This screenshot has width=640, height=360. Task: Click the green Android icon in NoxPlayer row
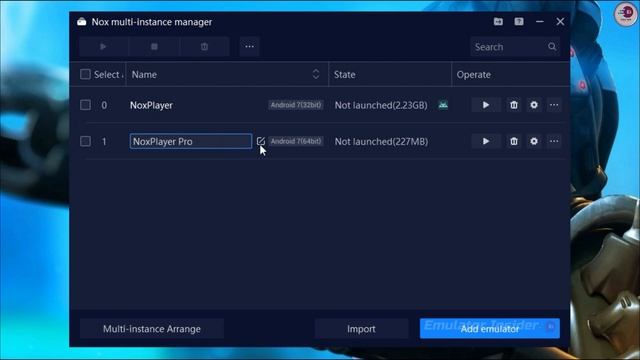[x=443, y=105]
